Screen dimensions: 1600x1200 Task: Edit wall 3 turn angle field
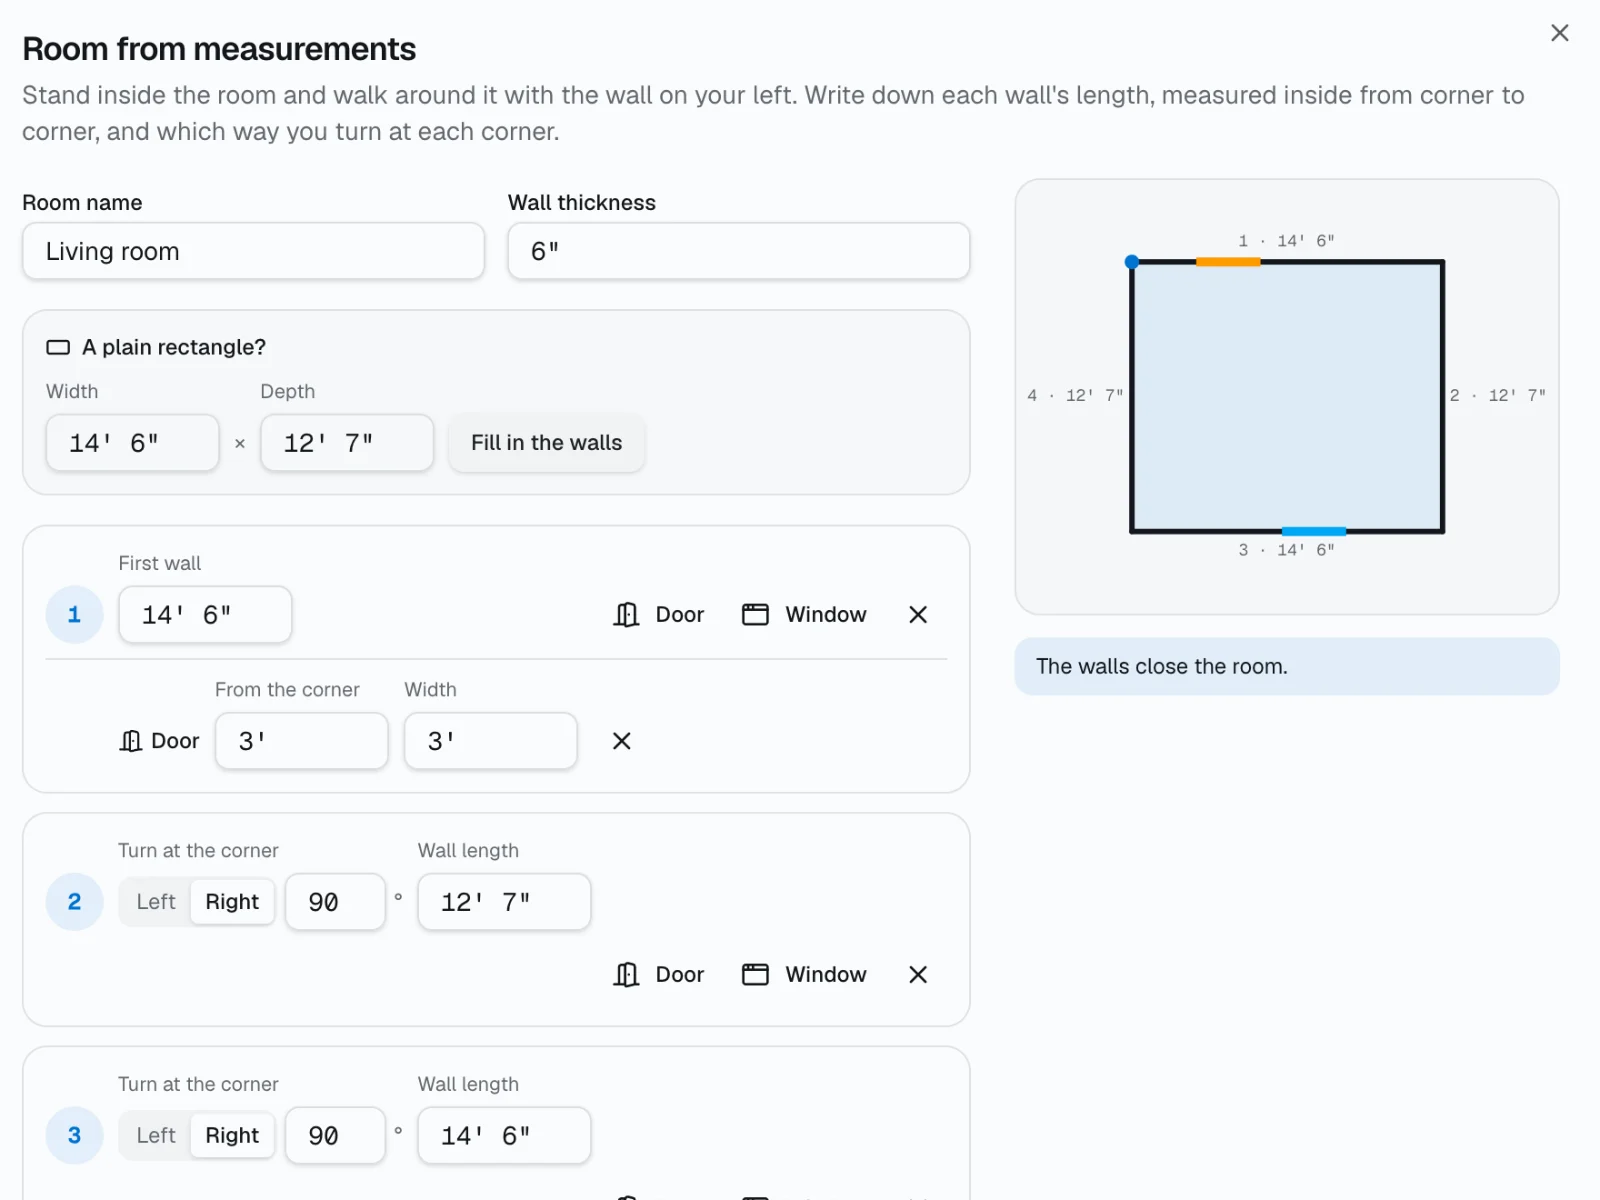coord(335,1136)
